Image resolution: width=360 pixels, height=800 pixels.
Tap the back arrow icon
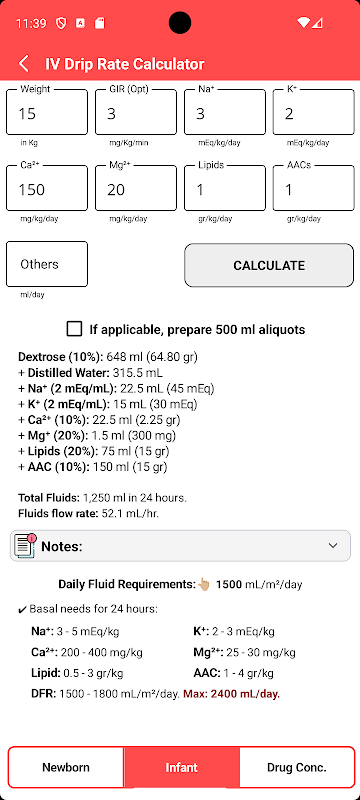point(23,64)
